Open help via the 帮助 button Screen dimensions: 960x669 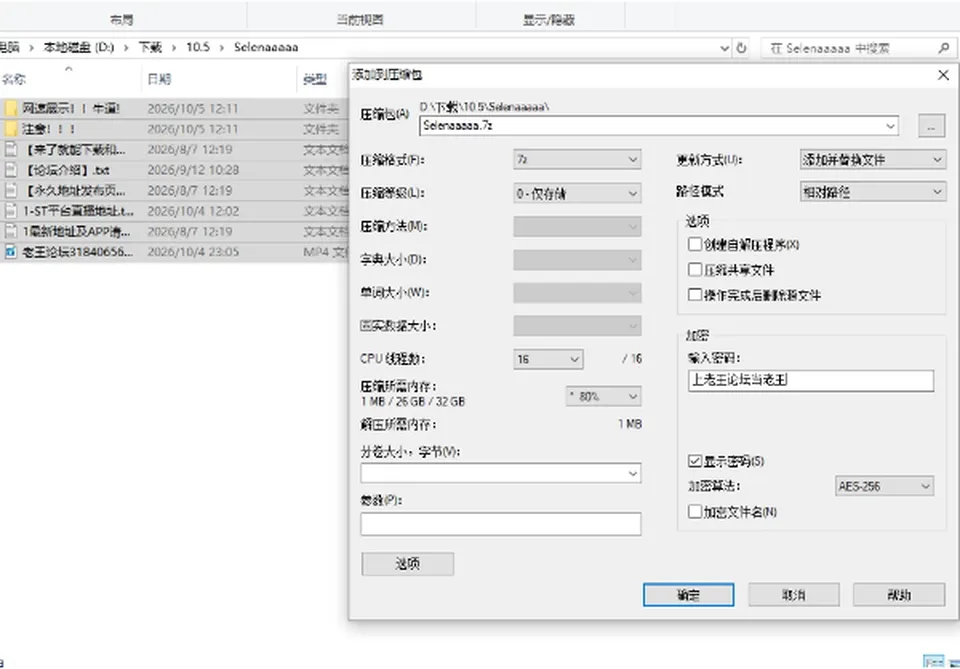pos(899,594)
